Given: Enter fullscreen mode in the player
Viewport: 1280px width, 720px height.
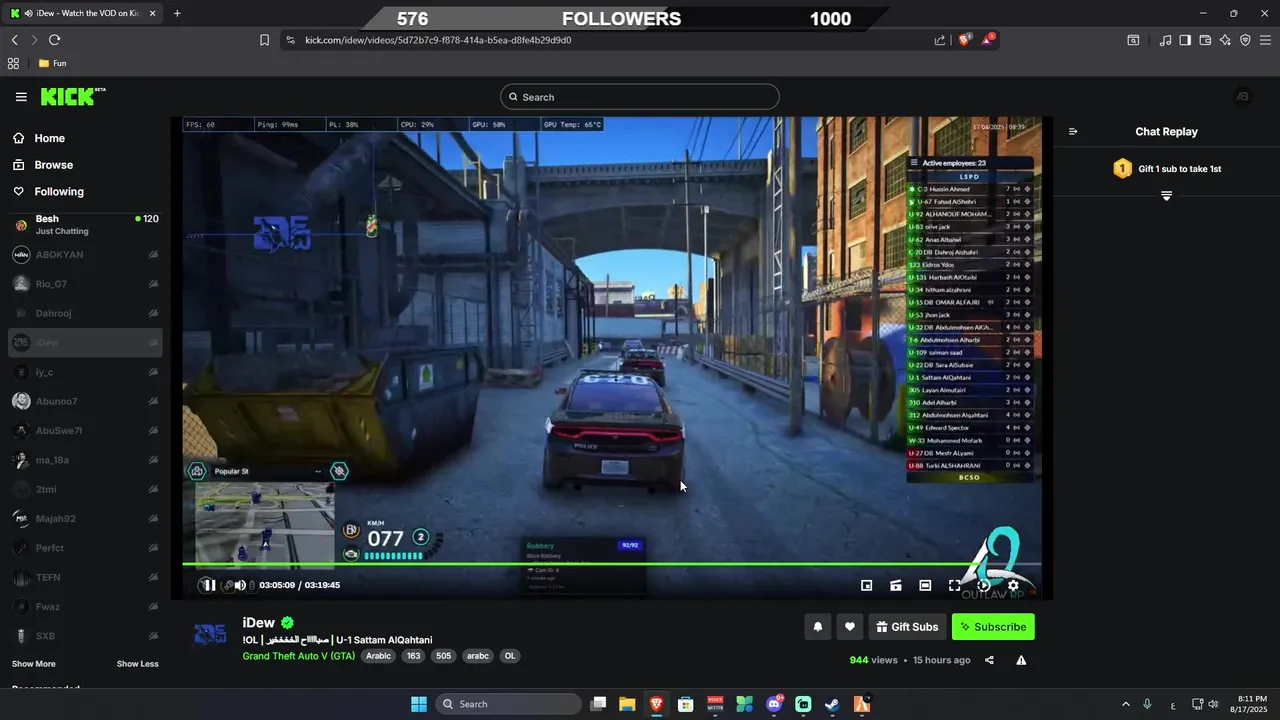Looking at the screenshot, I should click(954, 585).
